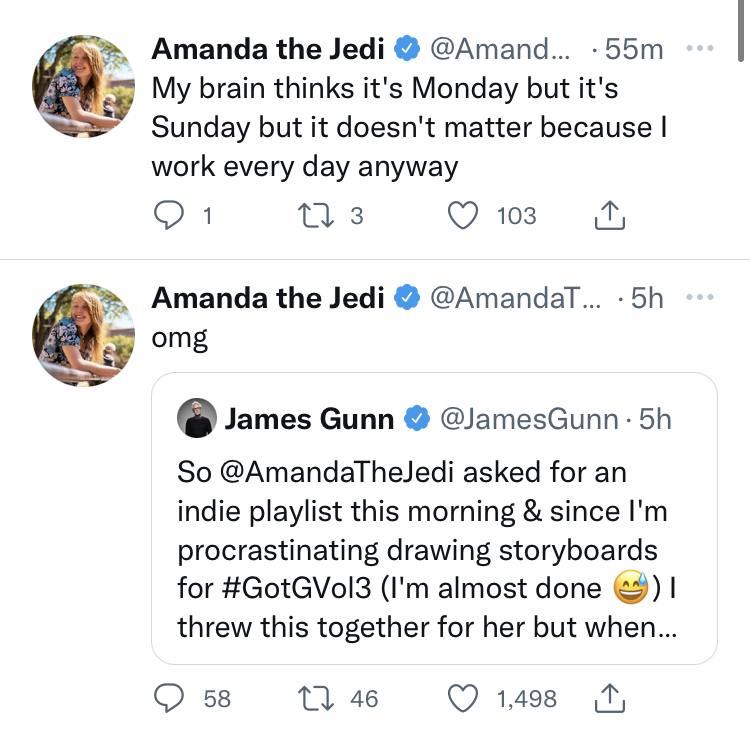Like the tweet with 103 likes
Screen dimensions: 750x747
click(x=463, y=215)
